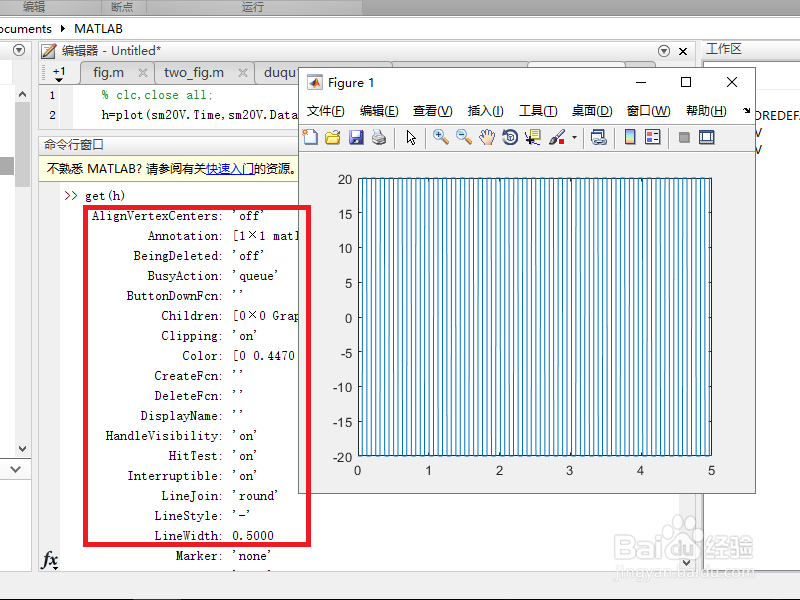Open the 快速入门 link

(x=230, y=168)
